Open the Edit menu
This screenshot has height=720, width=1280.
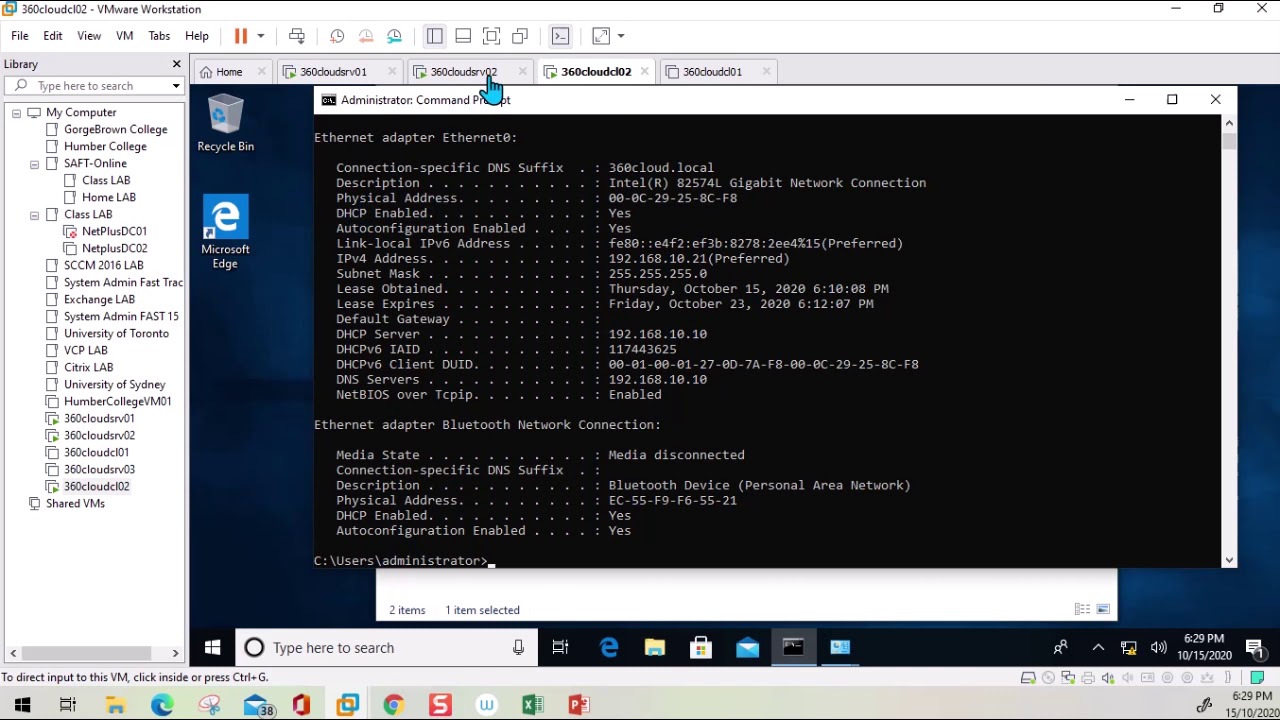(x=53, y=36)
